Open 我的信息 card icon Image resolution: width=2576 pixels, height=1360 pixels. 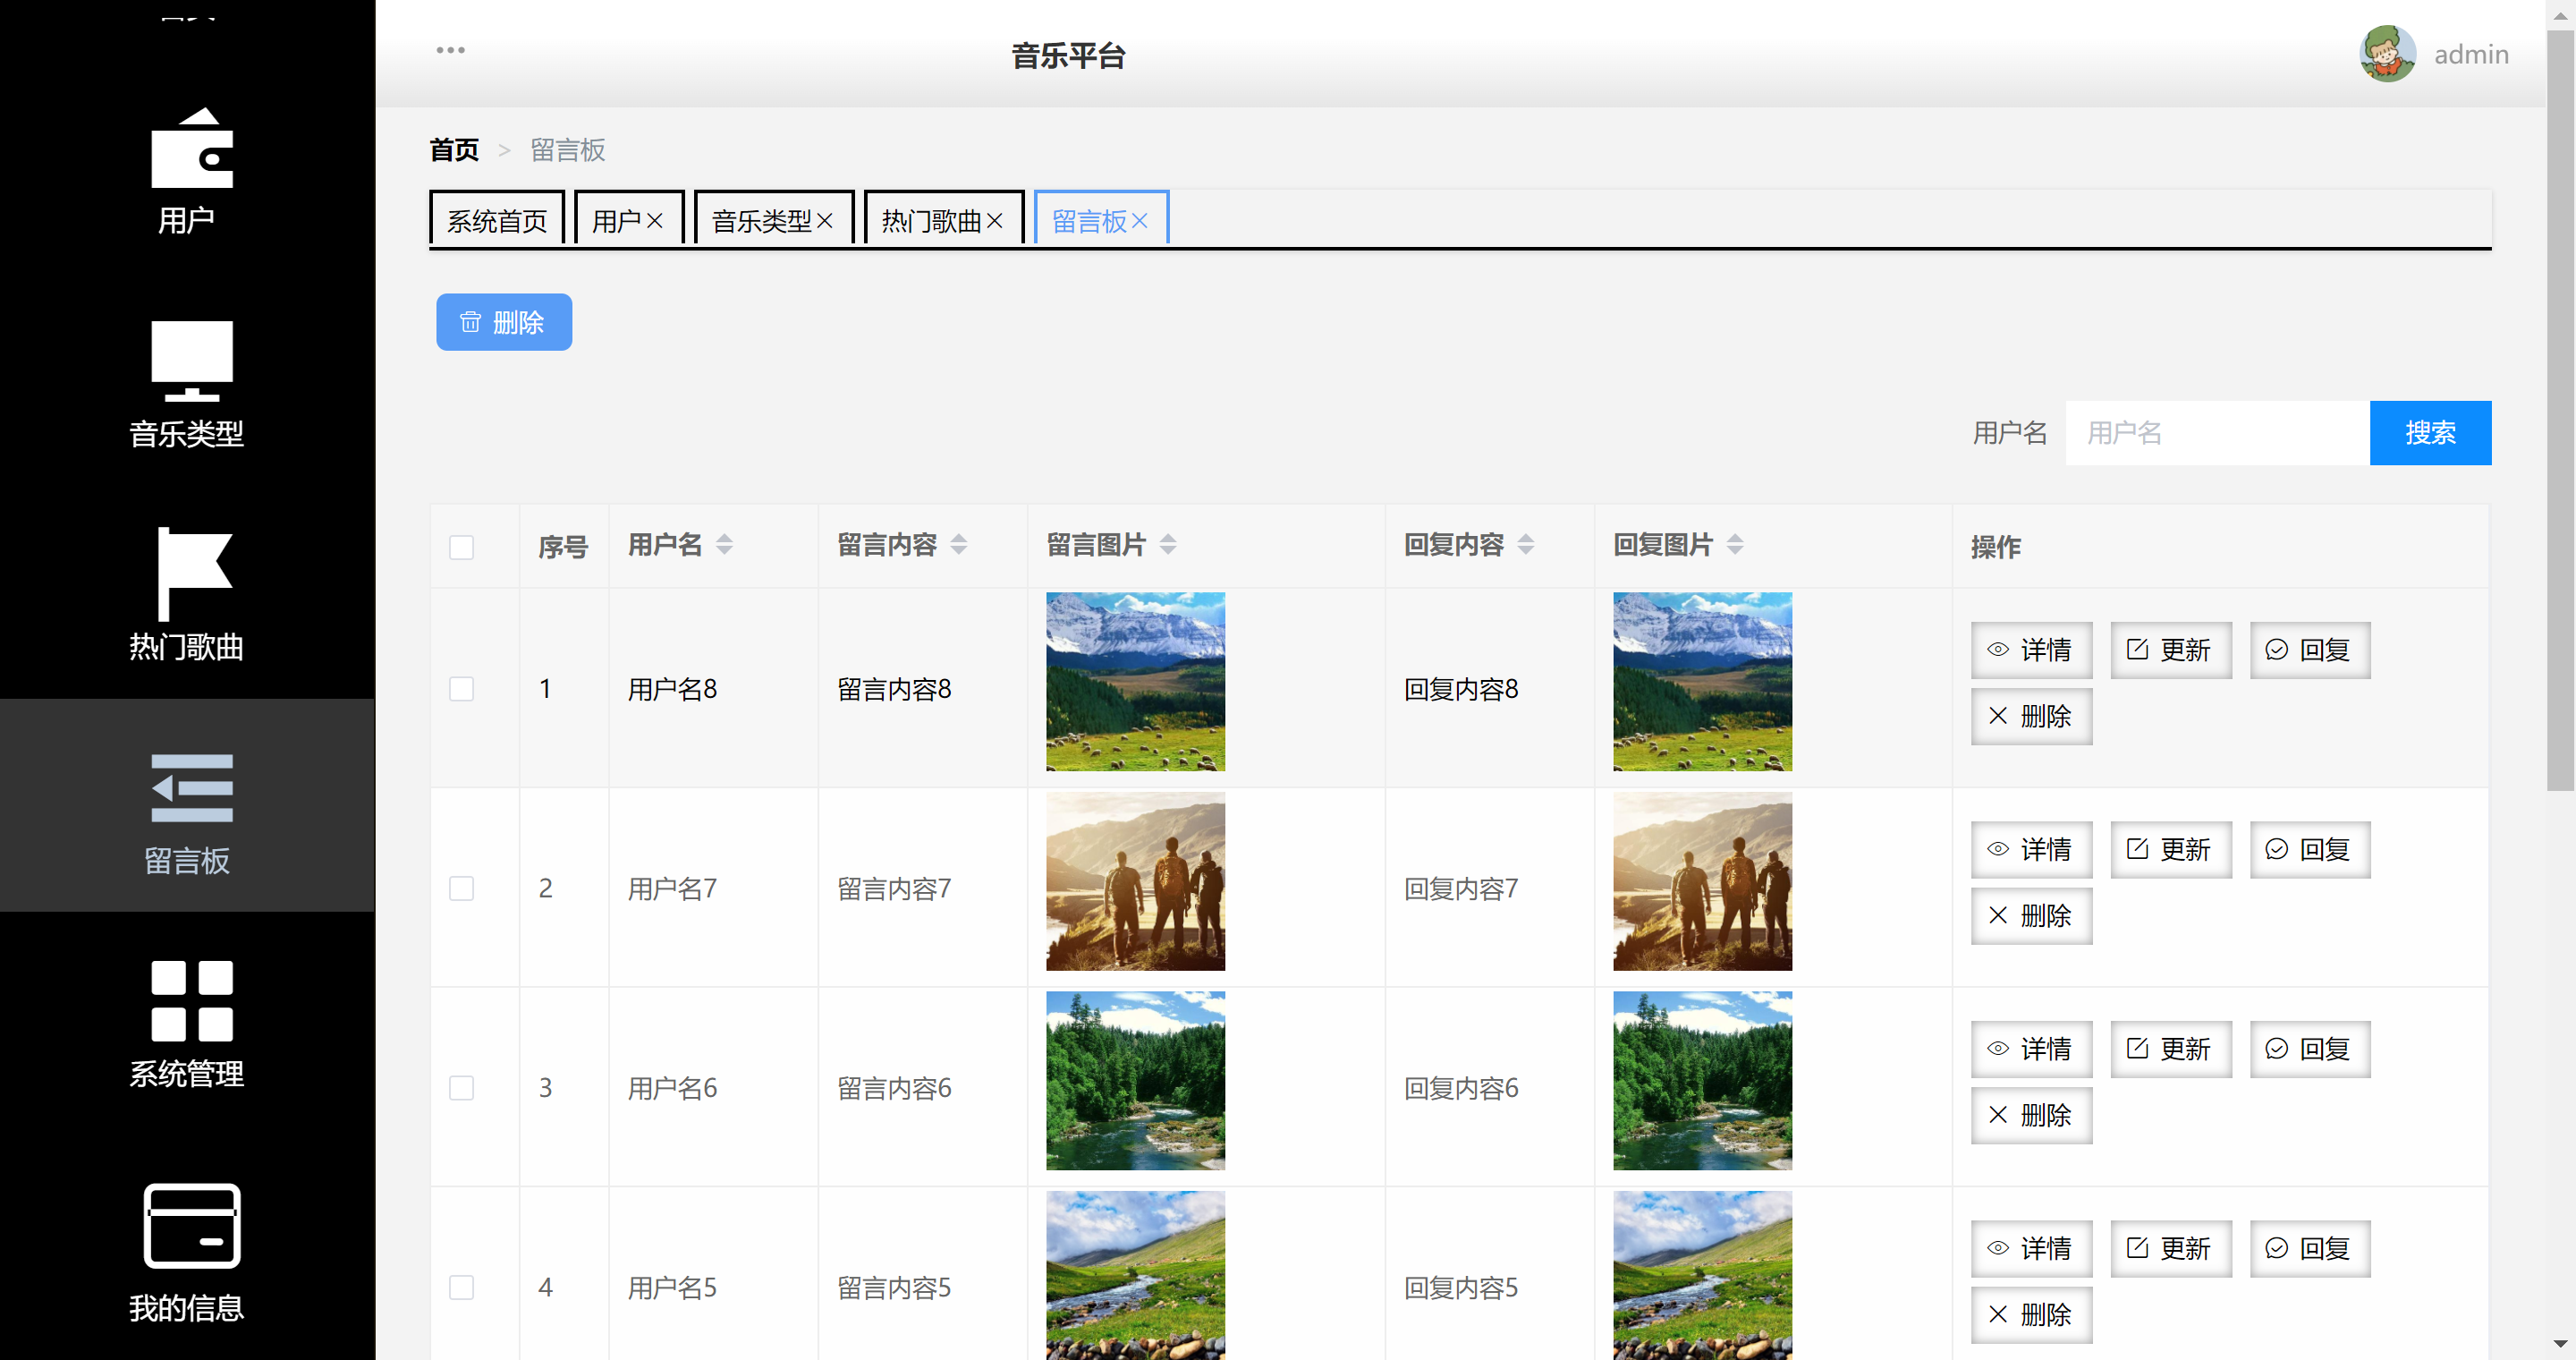tap(191, 1226)
